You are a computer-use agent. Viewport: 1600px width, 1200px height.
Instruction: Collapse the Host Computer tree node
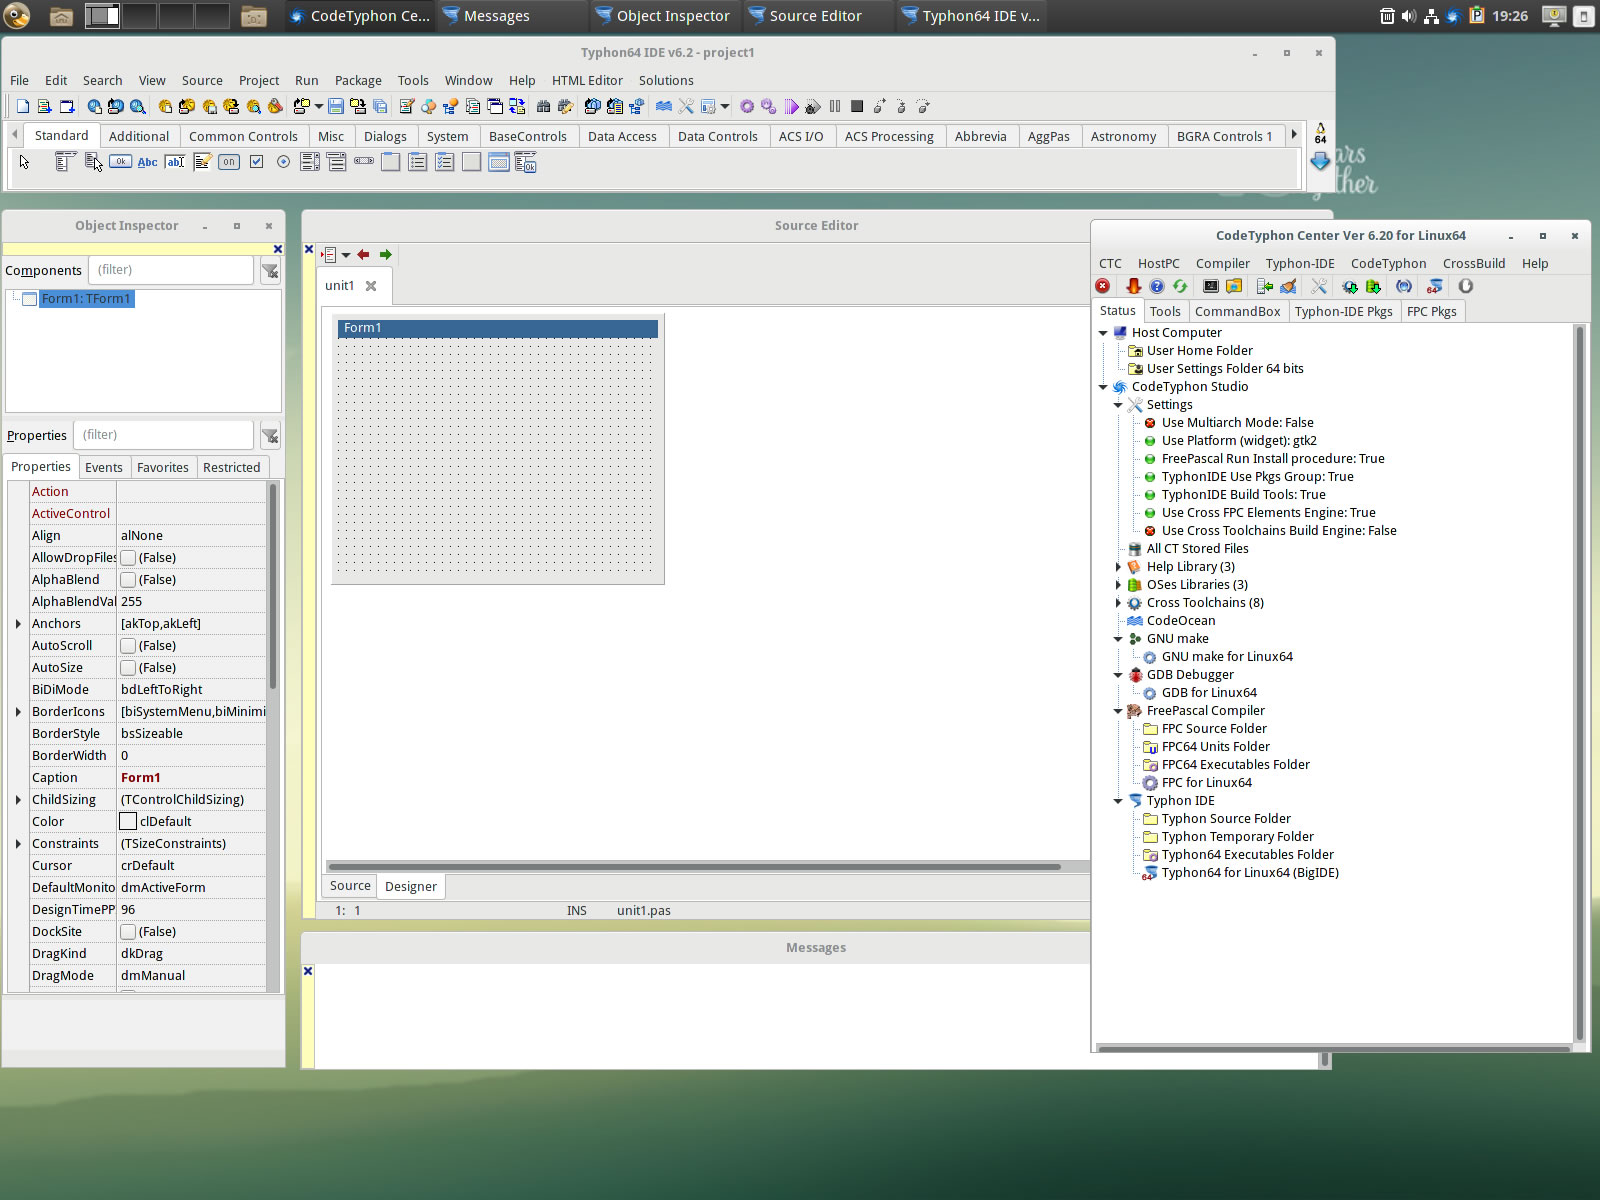tap(1103, 333)
